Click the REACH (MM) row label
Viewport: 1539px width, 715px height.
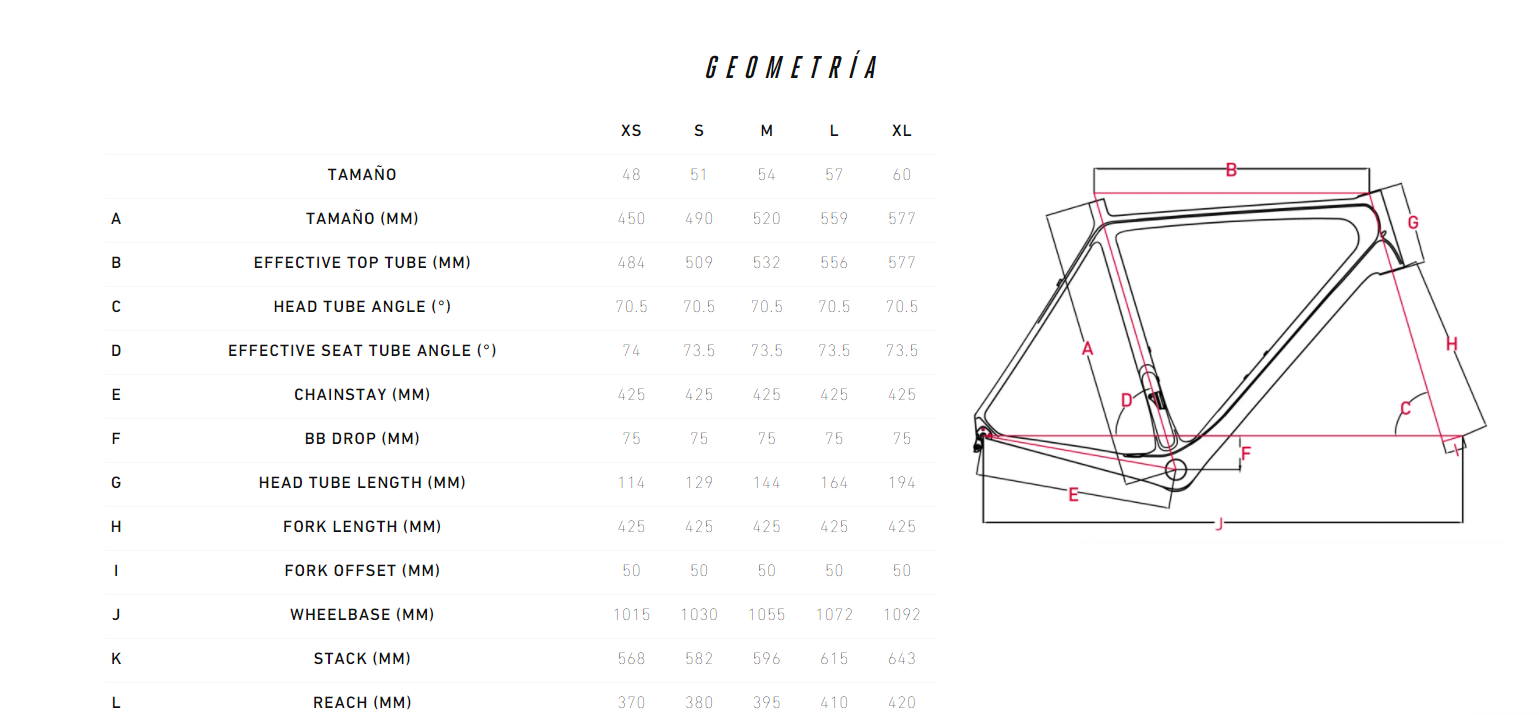click(x=362, y=703)
